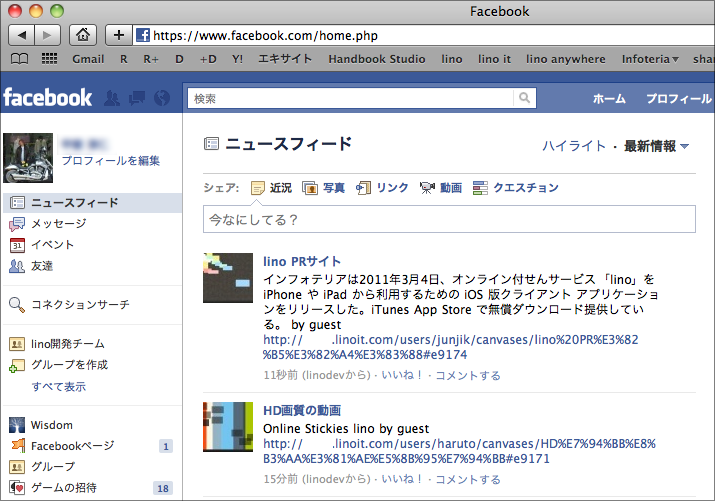
Task: Open the Top Sites grid icon
Action: pyautogui.click(x=49, y=59)
